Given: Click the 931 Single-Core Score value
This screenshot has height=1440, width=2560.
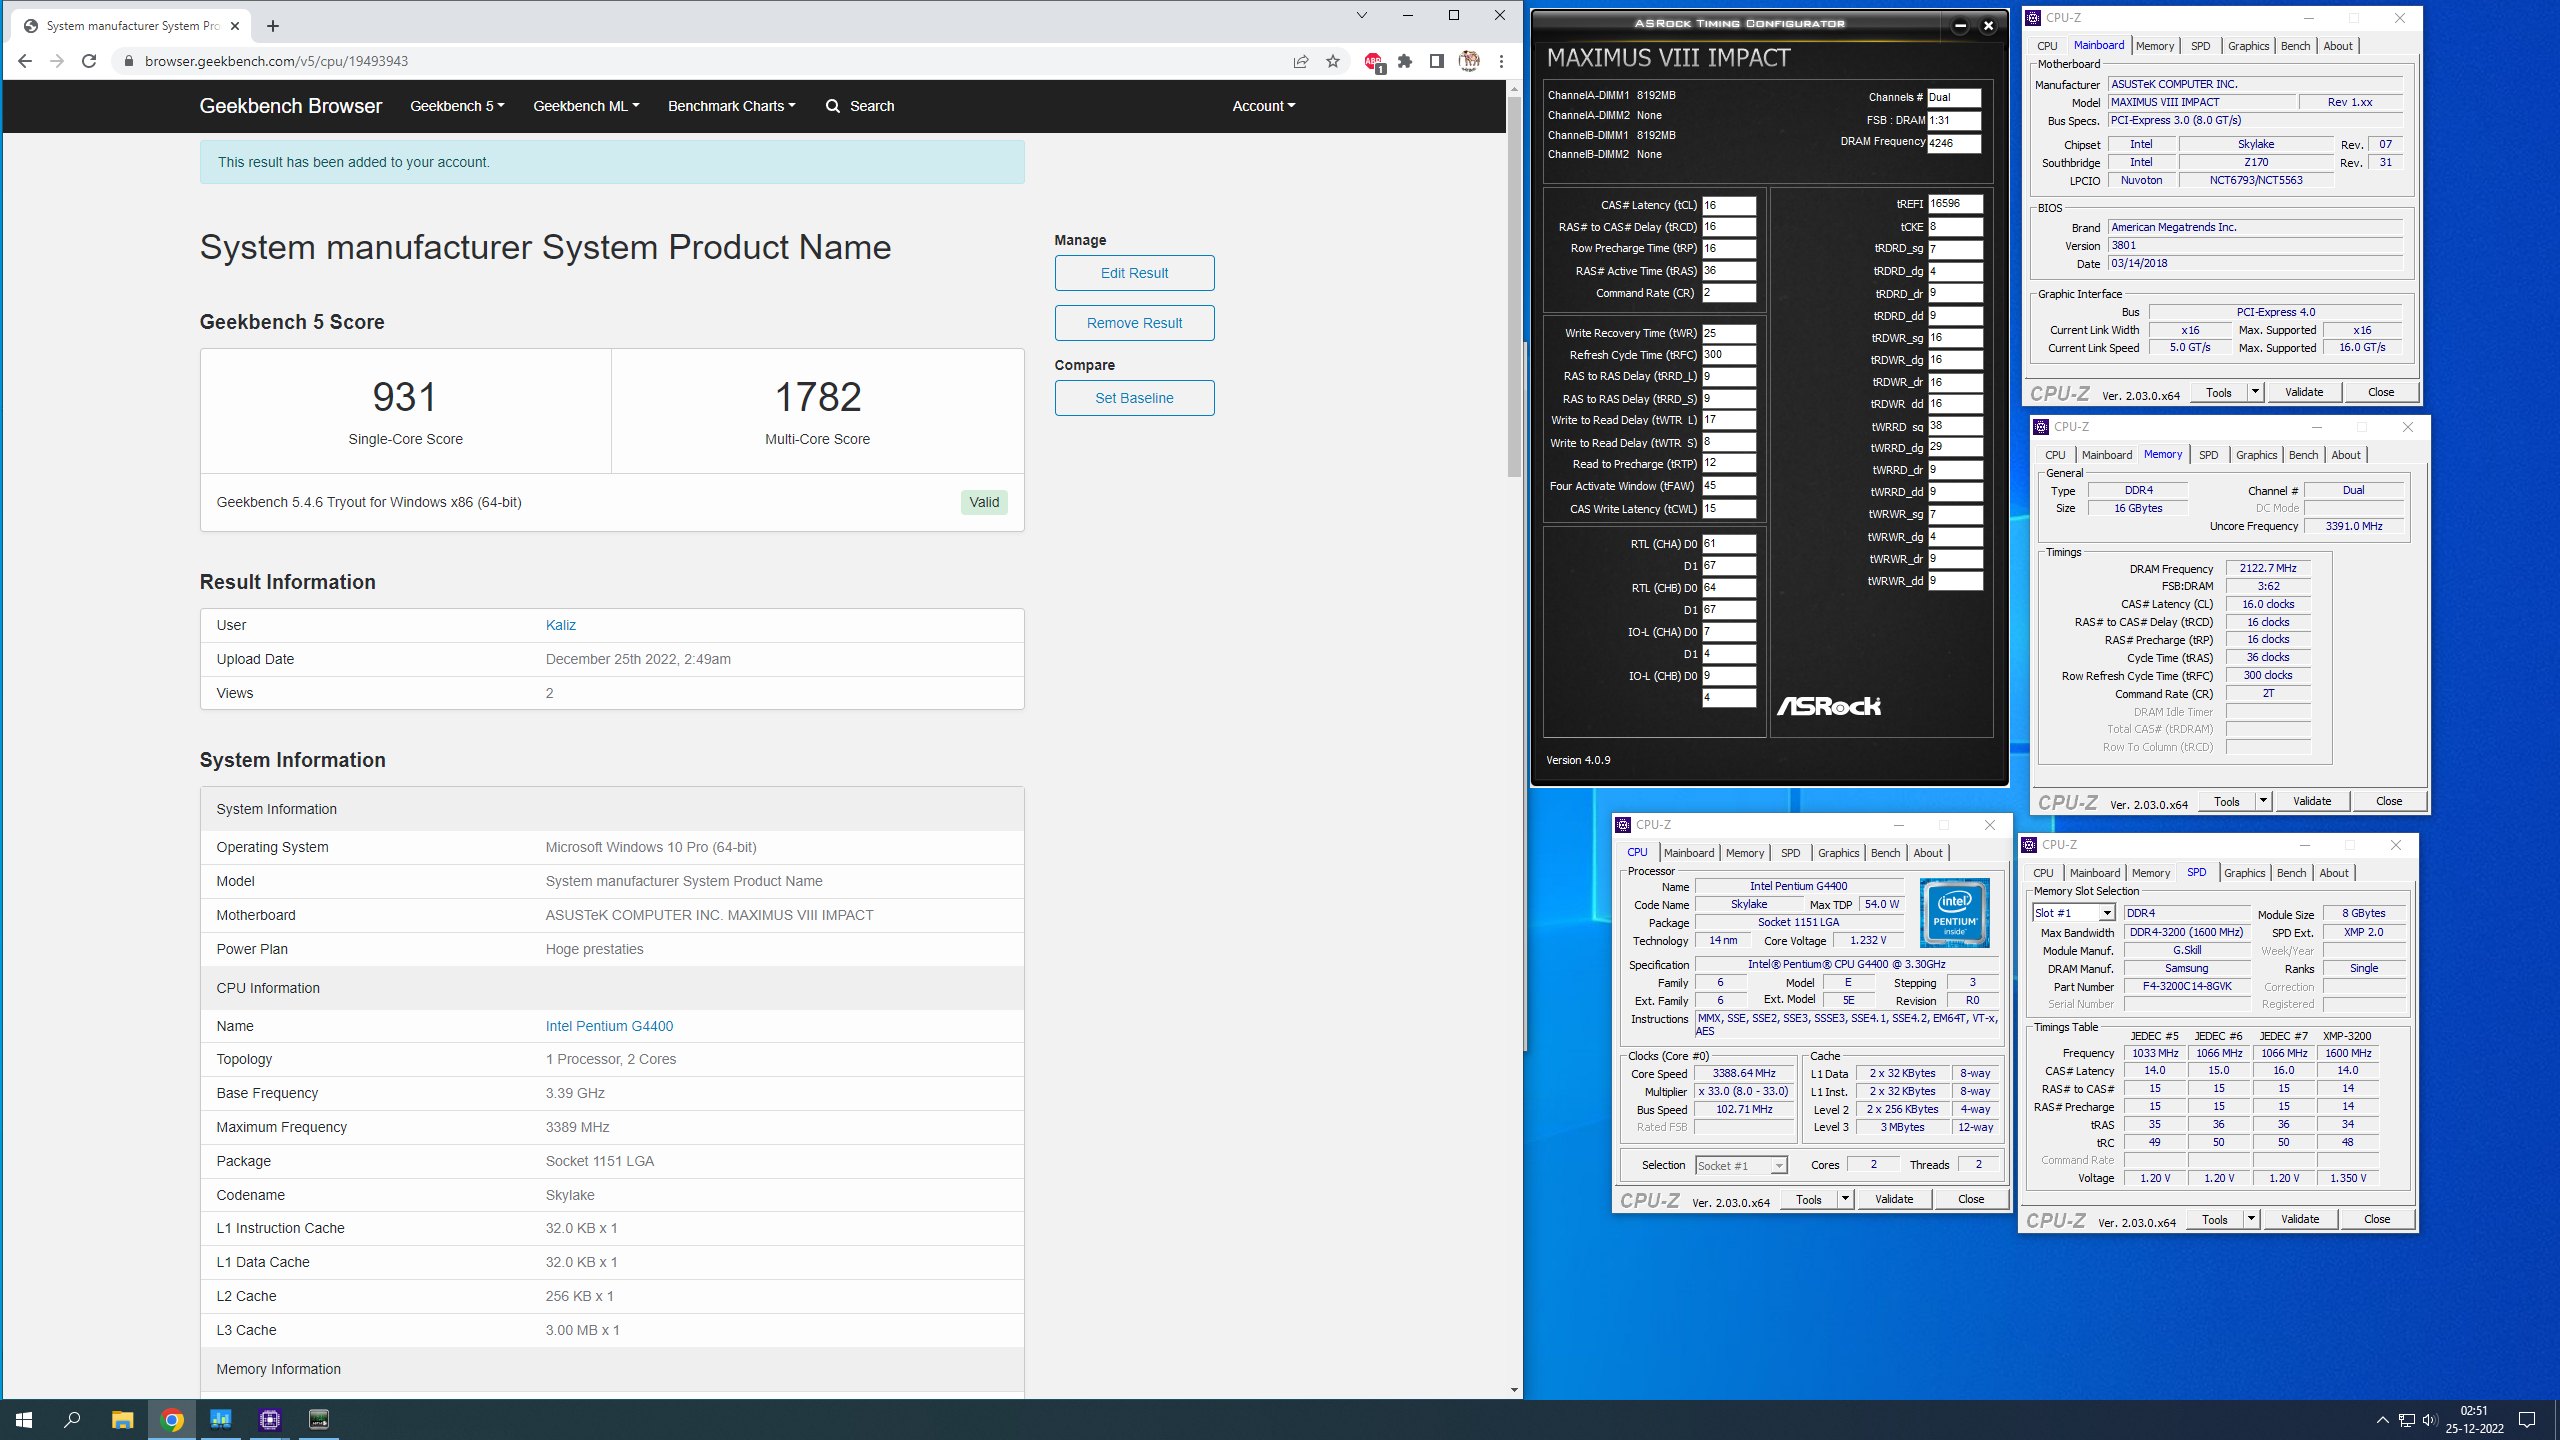Looking at the screenshot, I should point(405,397).
